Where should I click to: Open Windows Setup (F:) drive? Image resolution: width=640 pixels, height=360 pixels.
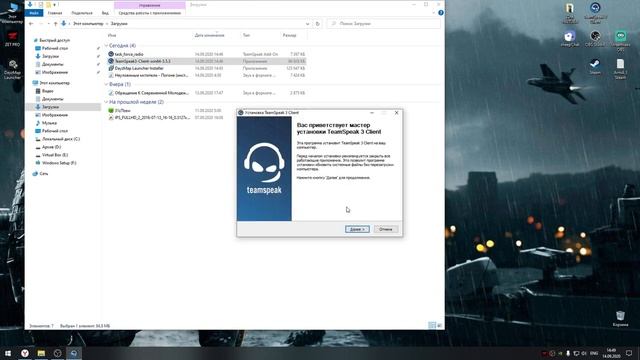[x=59, y=163]
